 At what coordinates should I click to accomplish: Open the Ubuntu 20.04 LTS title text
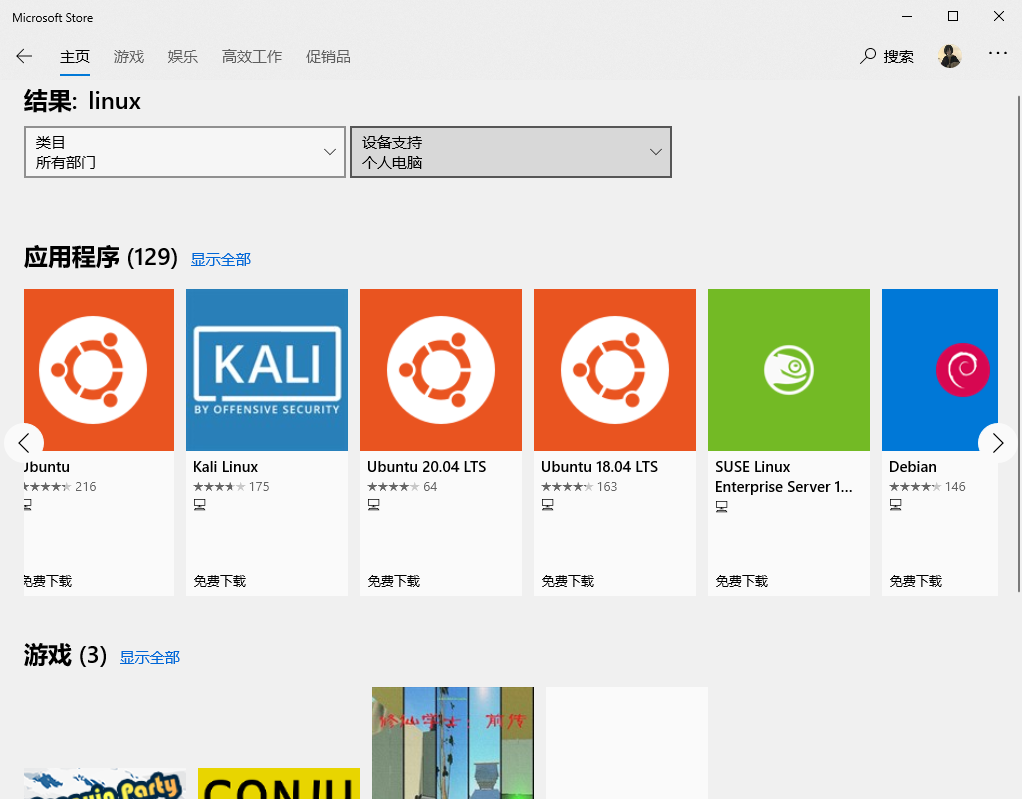point(426,467)
